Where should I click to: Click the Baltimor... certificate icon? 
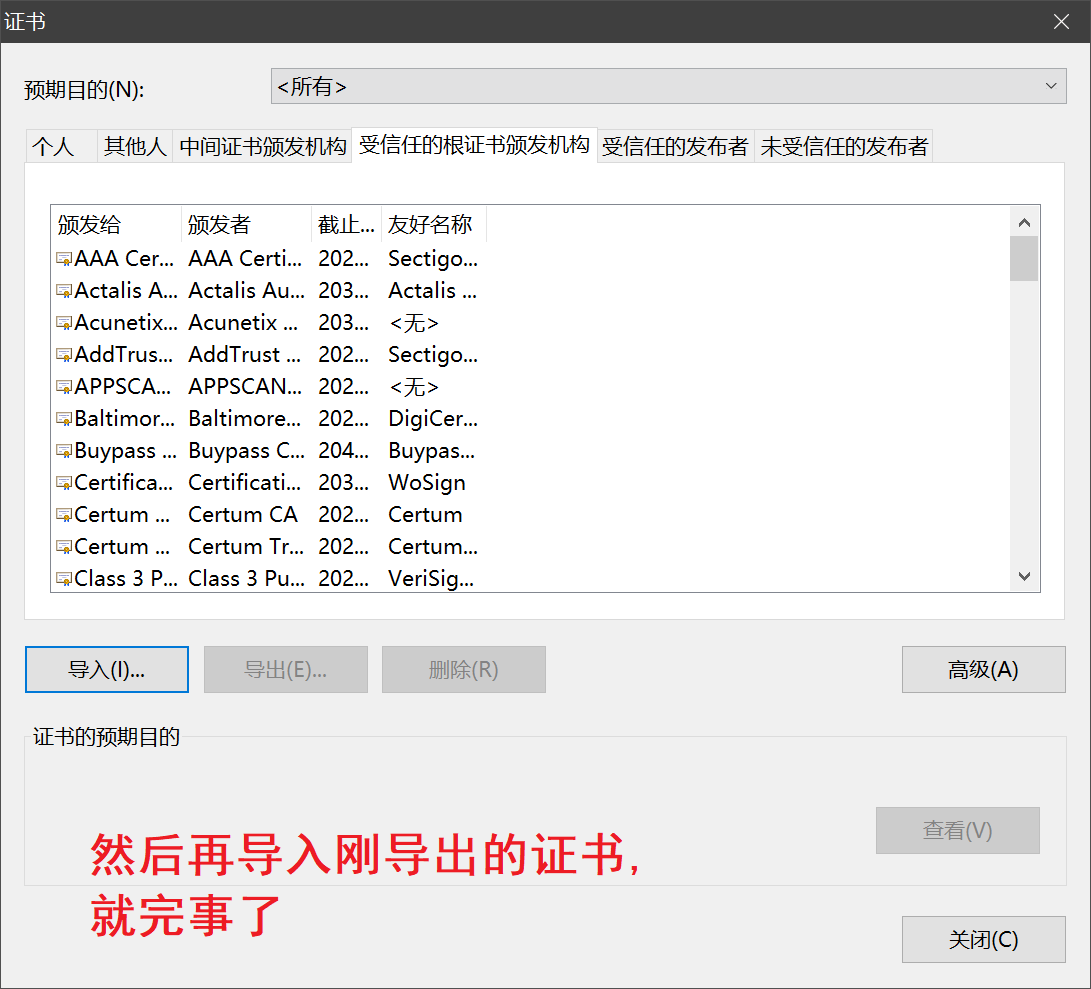click(x=64, y=419)
